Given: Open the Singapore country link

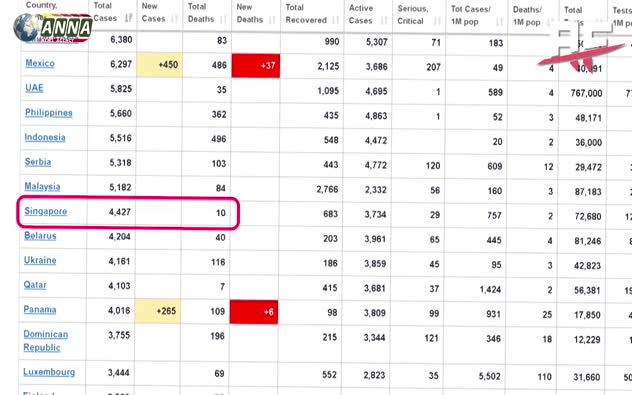Looking at the screenshot, I should tap(46, 211).
